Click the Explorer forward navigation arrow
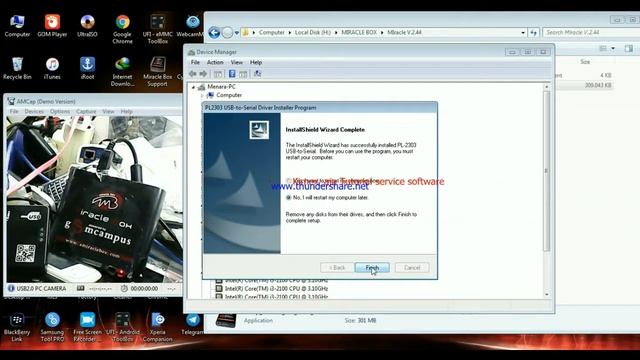This screenshot has height=360, width=640. pyautogui.click(x=227, y=32)
